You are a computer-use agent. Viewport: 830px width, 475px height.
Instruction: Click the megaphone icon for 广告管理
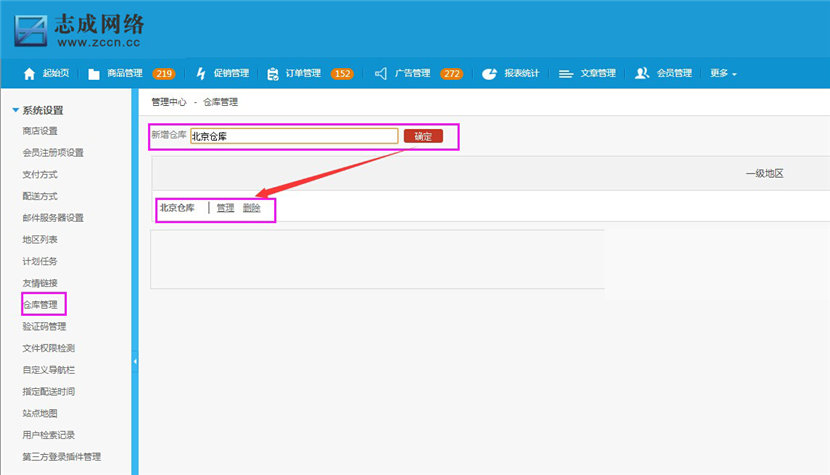[x=381, y=74]
